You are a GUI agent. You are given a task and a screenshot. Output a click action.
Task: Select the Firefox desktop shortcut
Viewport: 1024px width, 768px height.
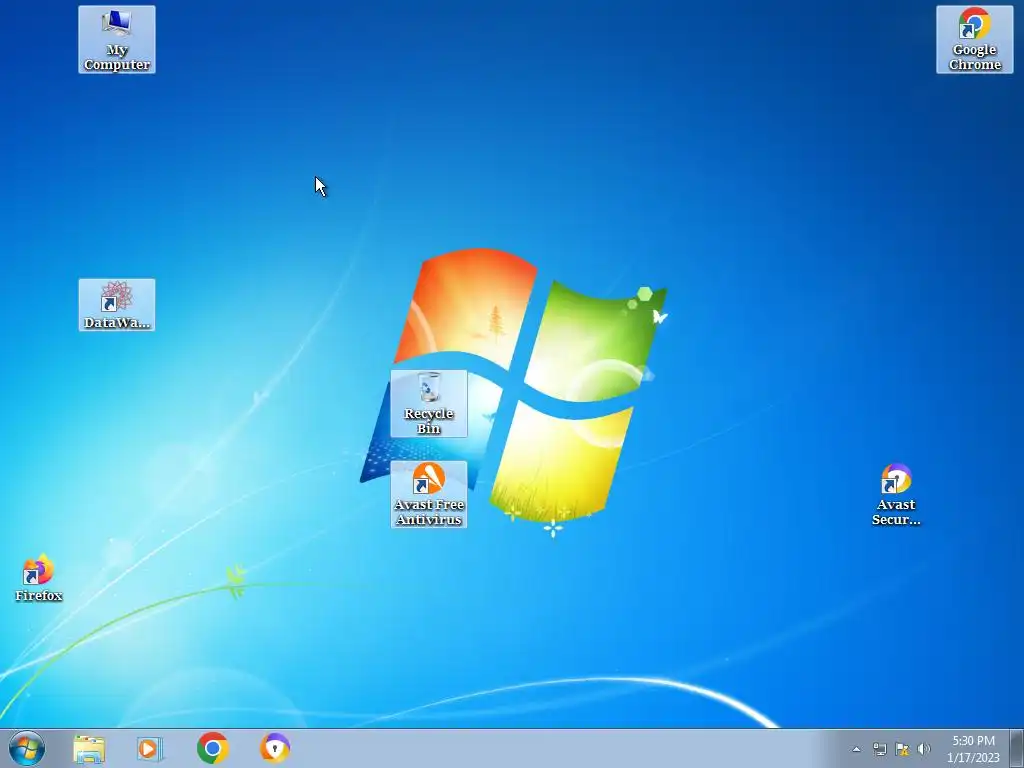(39, 578)
